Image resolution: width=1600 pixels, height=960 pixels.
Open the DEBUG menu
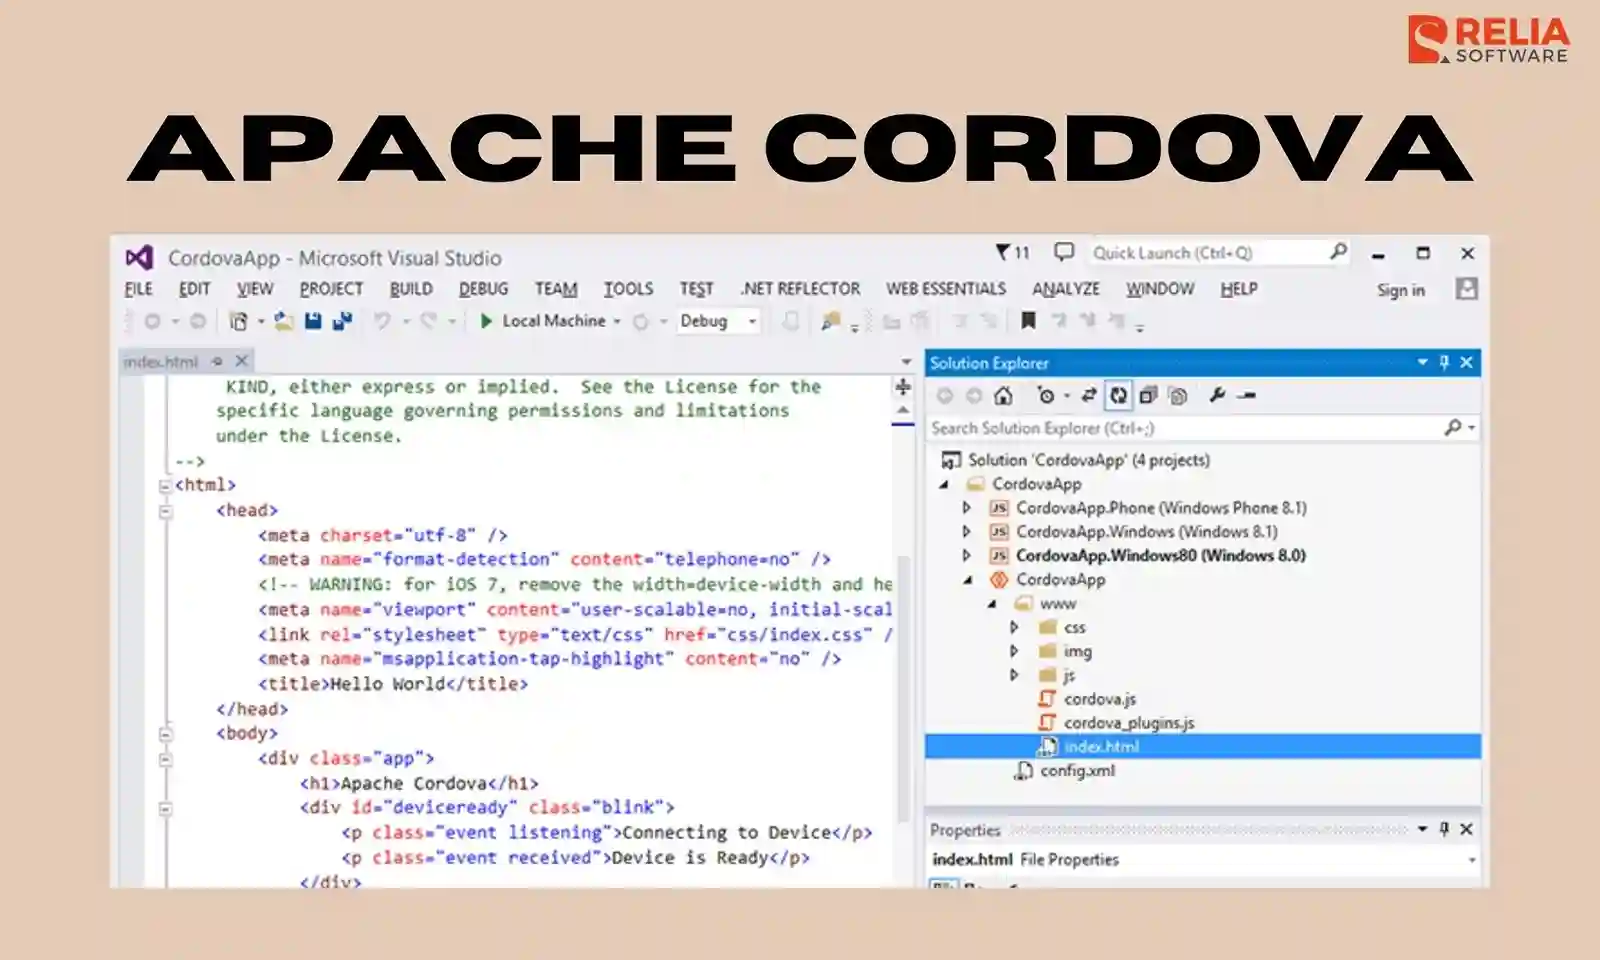pos(483,289)
